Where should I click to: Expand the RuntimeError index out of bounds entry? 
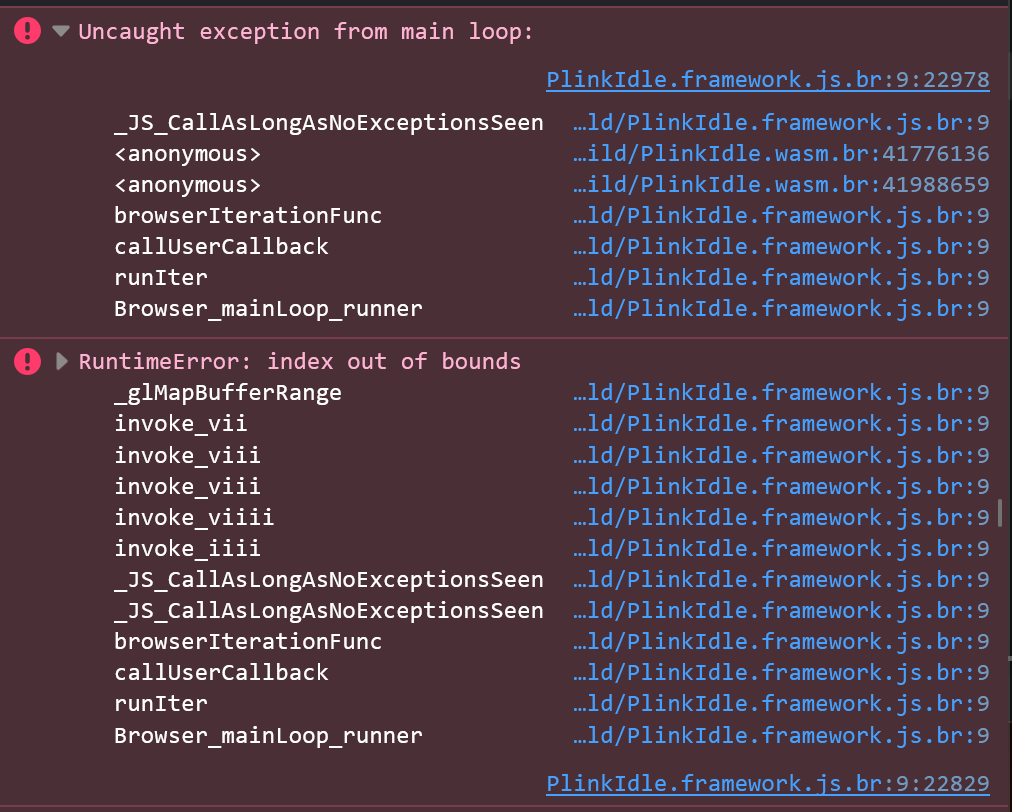coord(61,361)
